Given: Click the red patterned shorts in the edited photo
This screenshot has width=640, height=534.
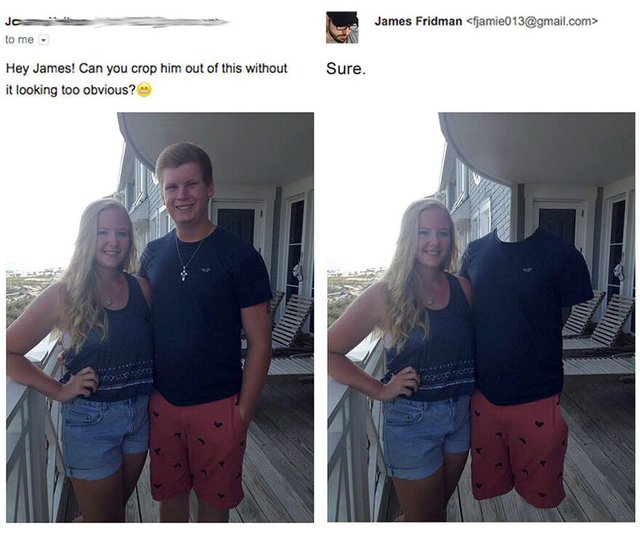Looking at the screenshot, I should [519, 448].
